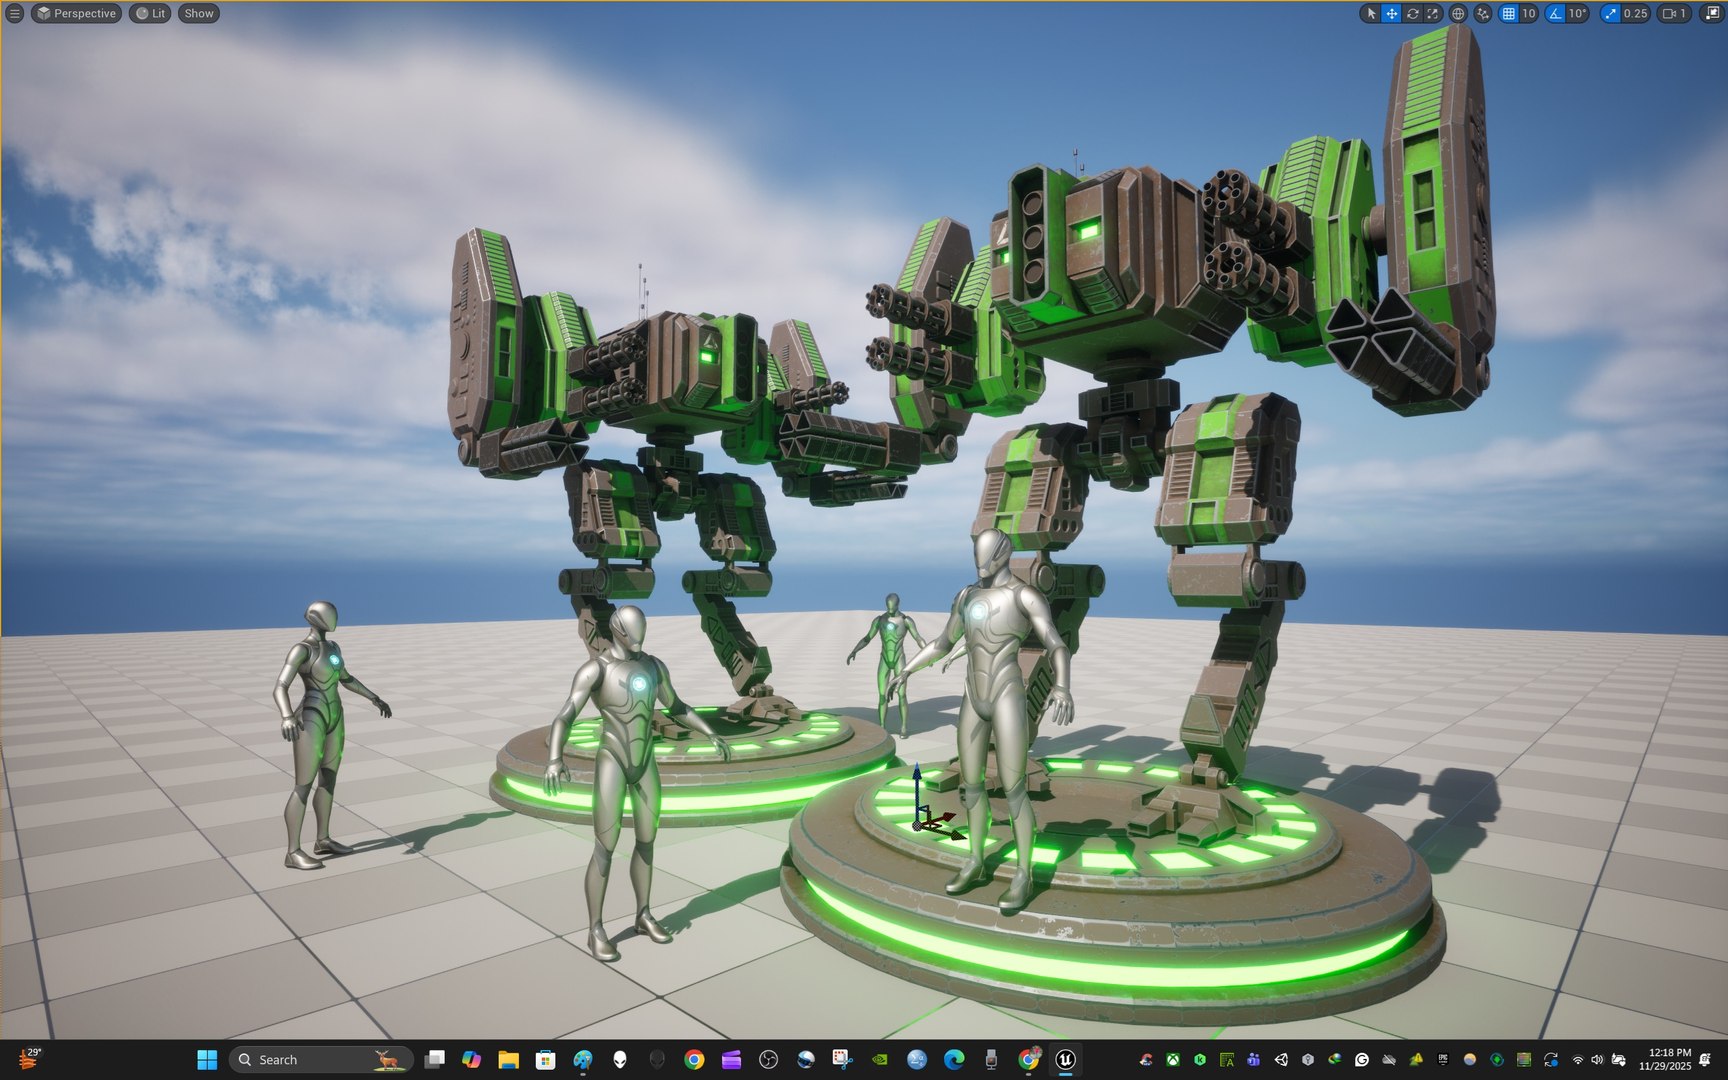
Task: Open the volume speaker control
Action: 1597,1060
